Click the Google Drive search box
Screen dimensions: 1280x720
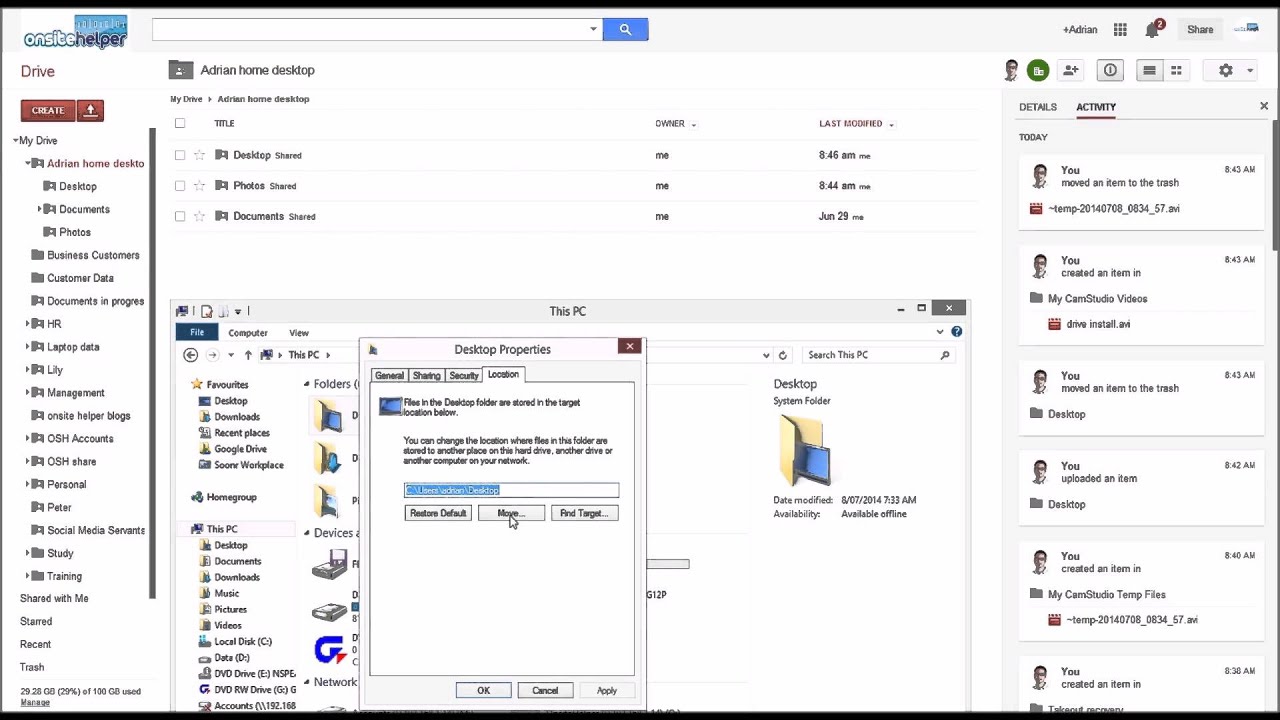[x=368, y=29]
